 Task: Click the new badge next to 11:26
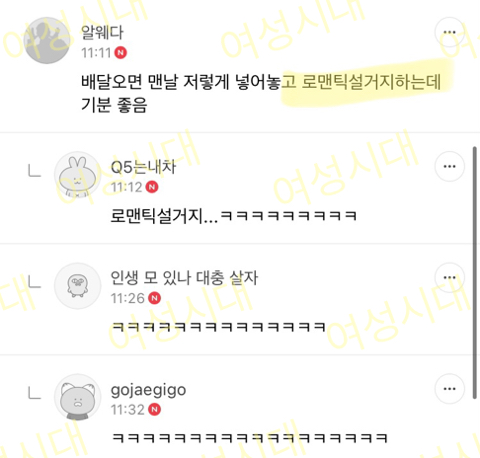click(x=154, y=298)
